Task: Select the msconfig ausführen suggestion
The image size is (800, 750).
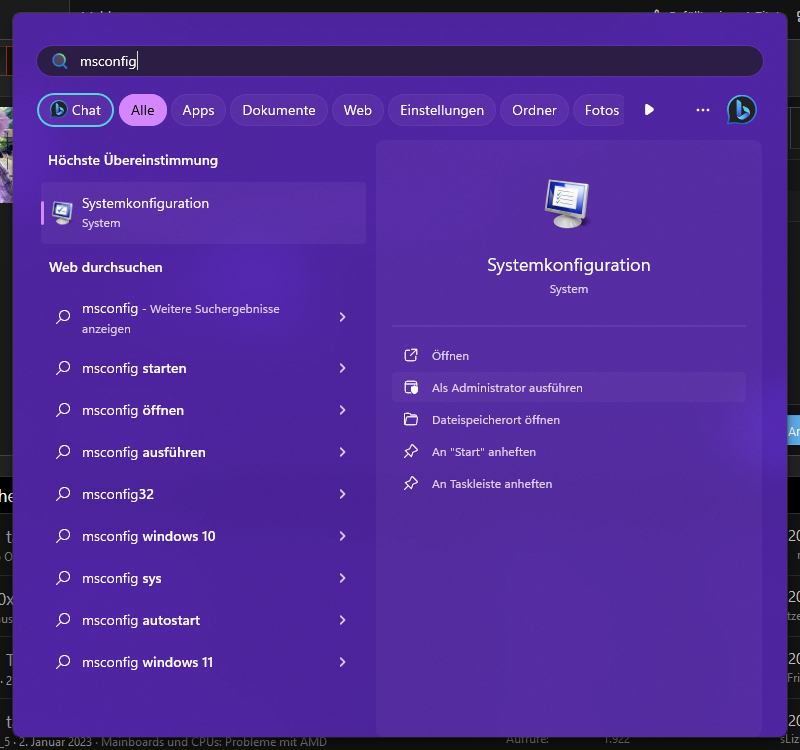Action: pyautogui.click(x=204, y=452)
